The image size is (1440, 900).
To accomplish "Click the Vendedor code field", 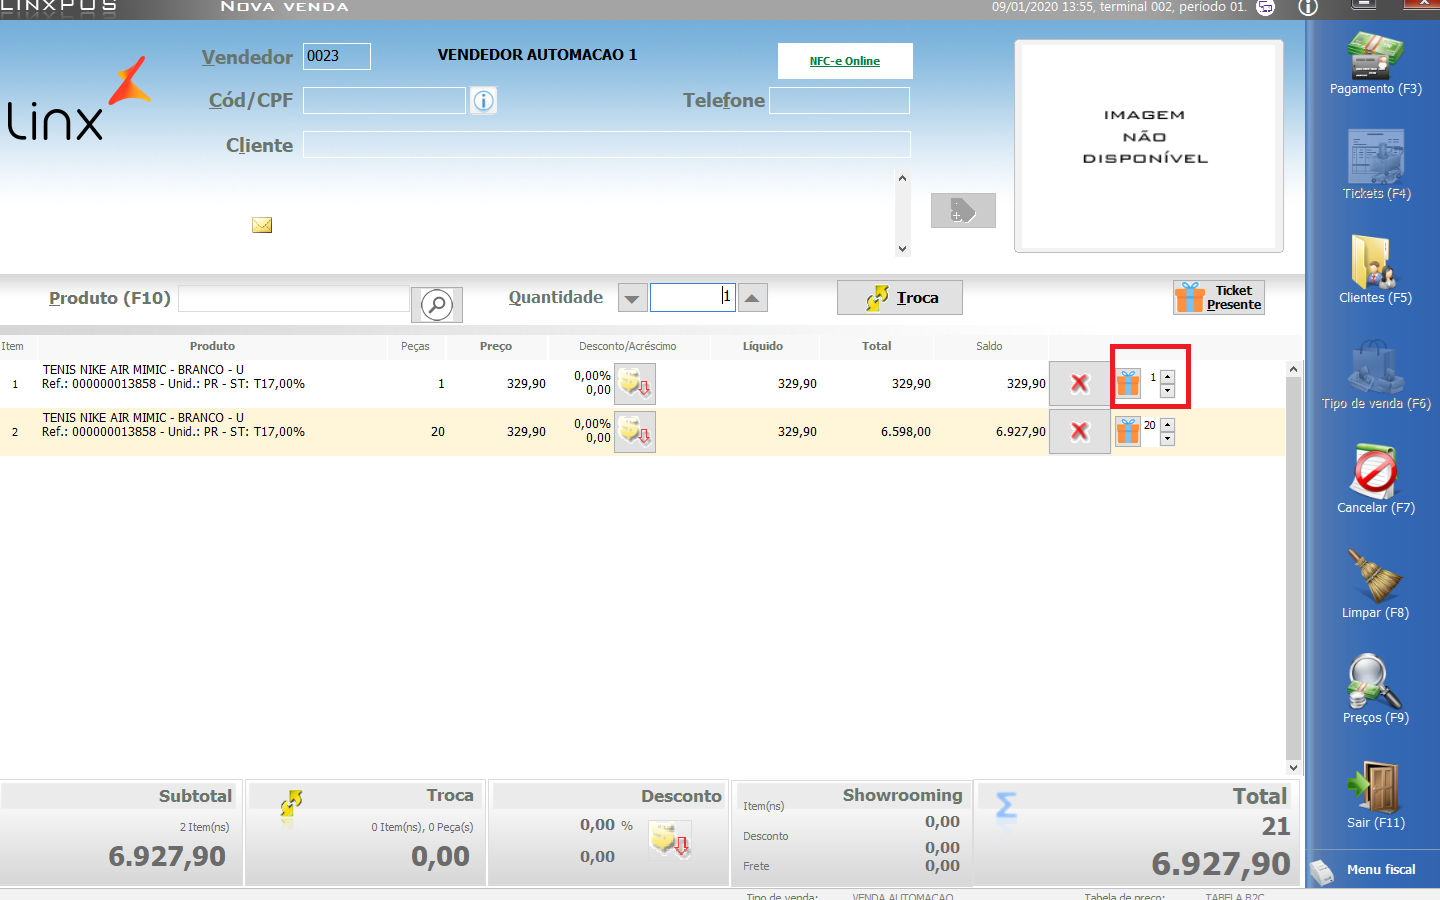I will [337, 56].
